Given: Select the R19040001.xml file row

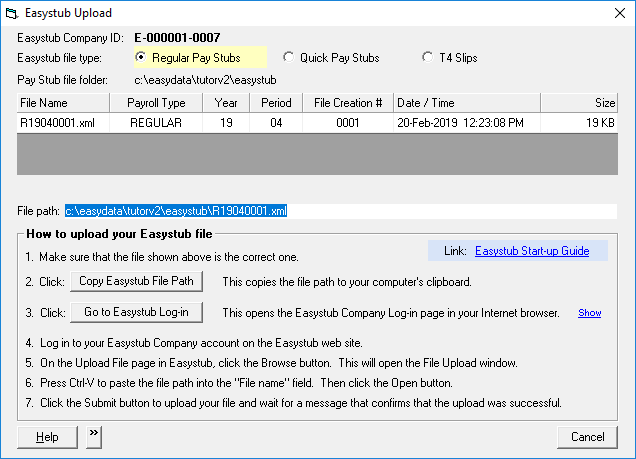Looking at the screenshot, I should tap(317, 123).
